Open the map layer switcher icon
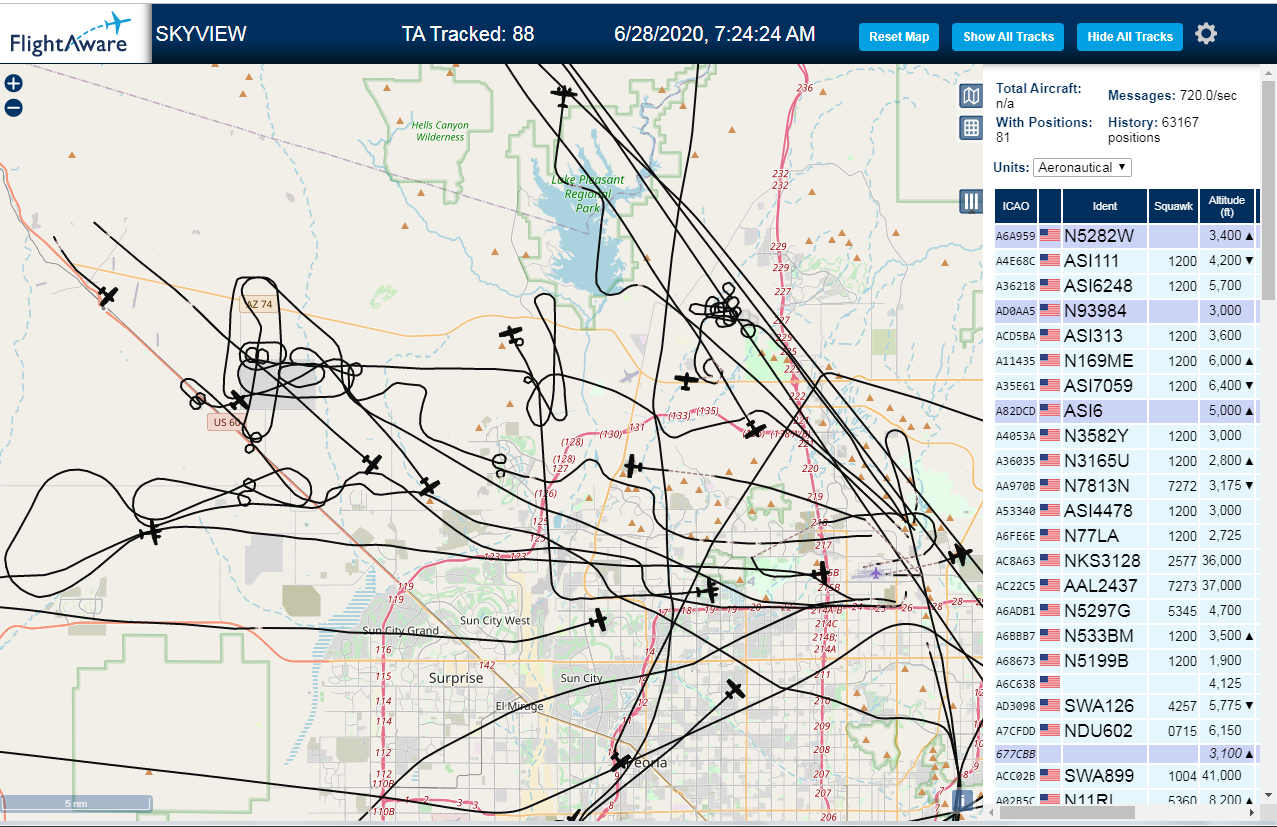 click(x=971, y=96)
